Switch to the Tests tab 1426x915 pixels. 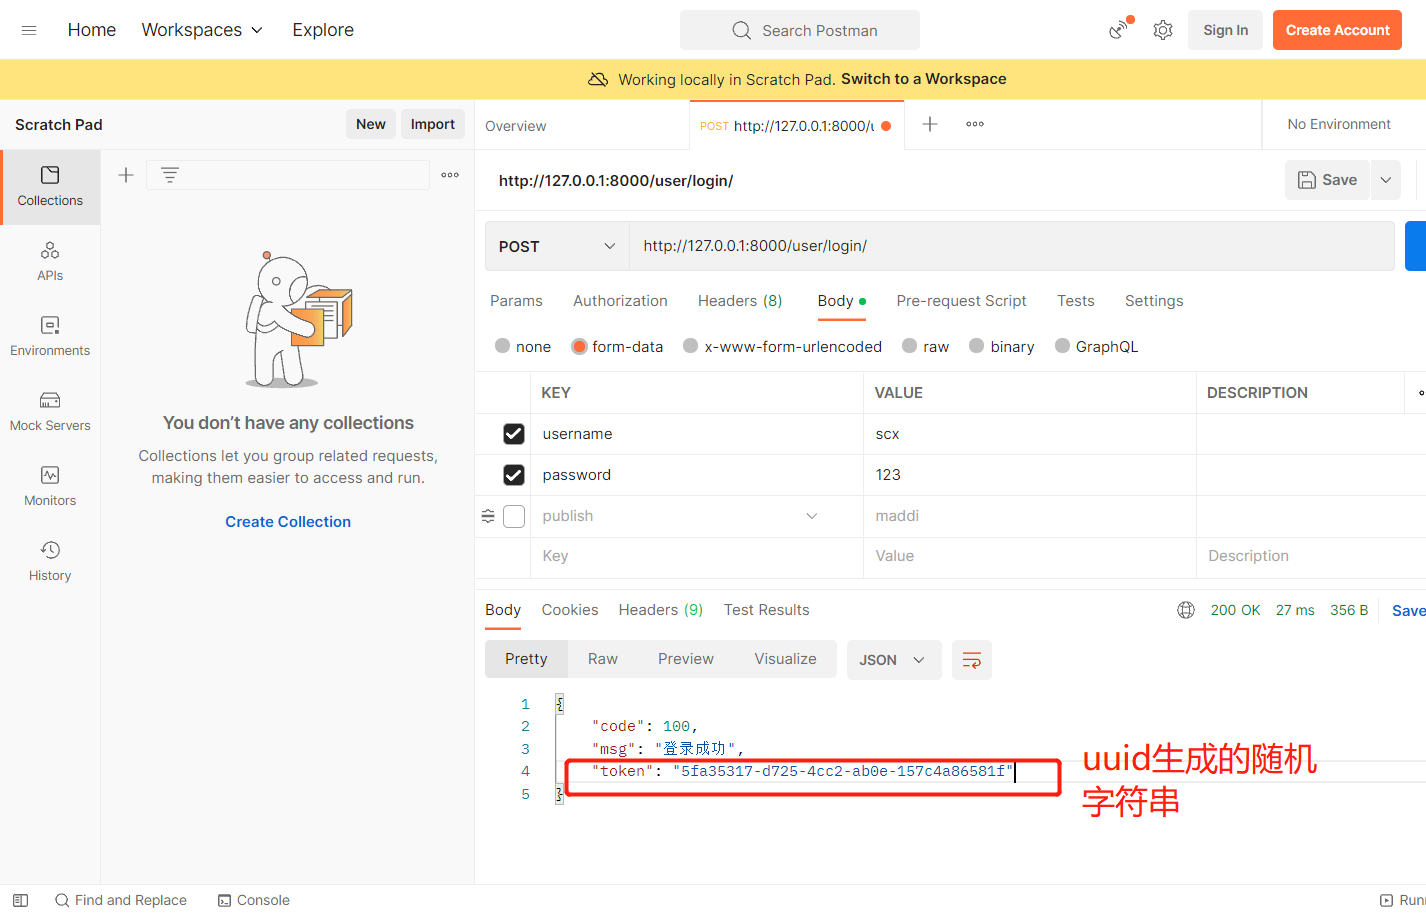(1076, 301)
